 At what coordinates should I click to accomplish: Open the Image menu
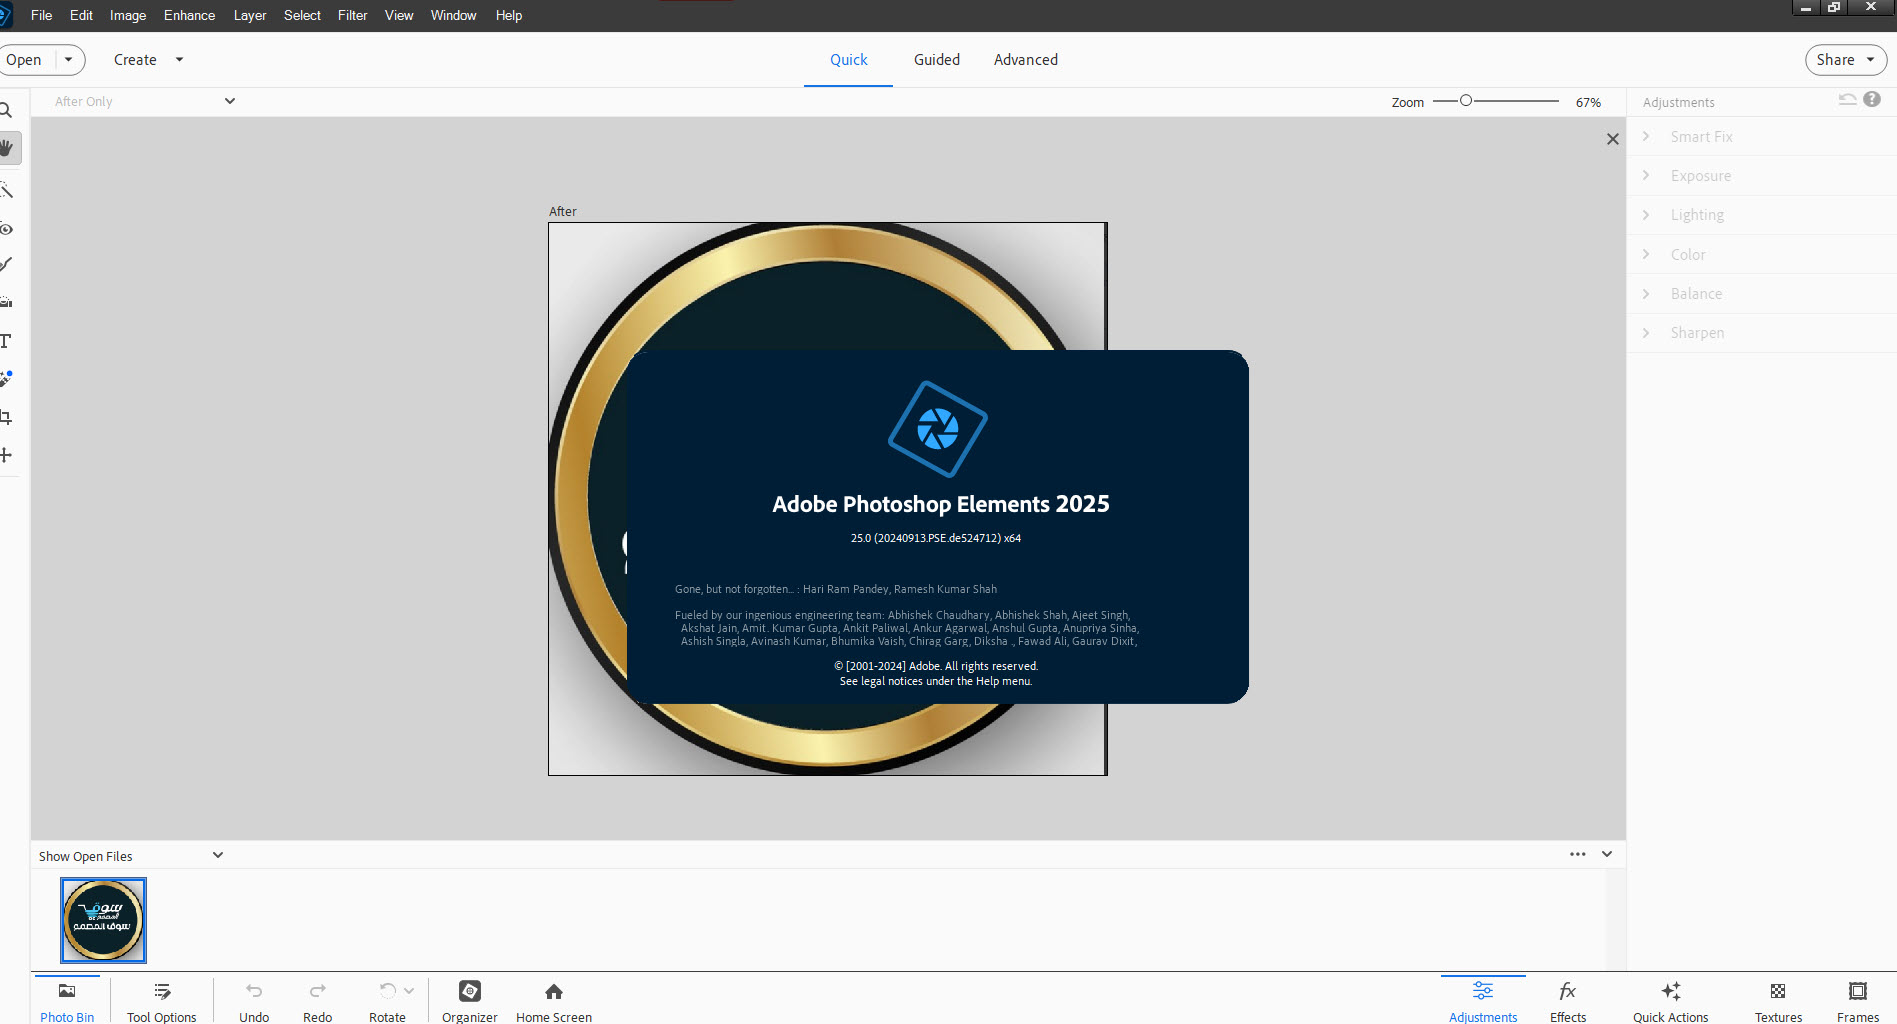click(x=128, y=15)
